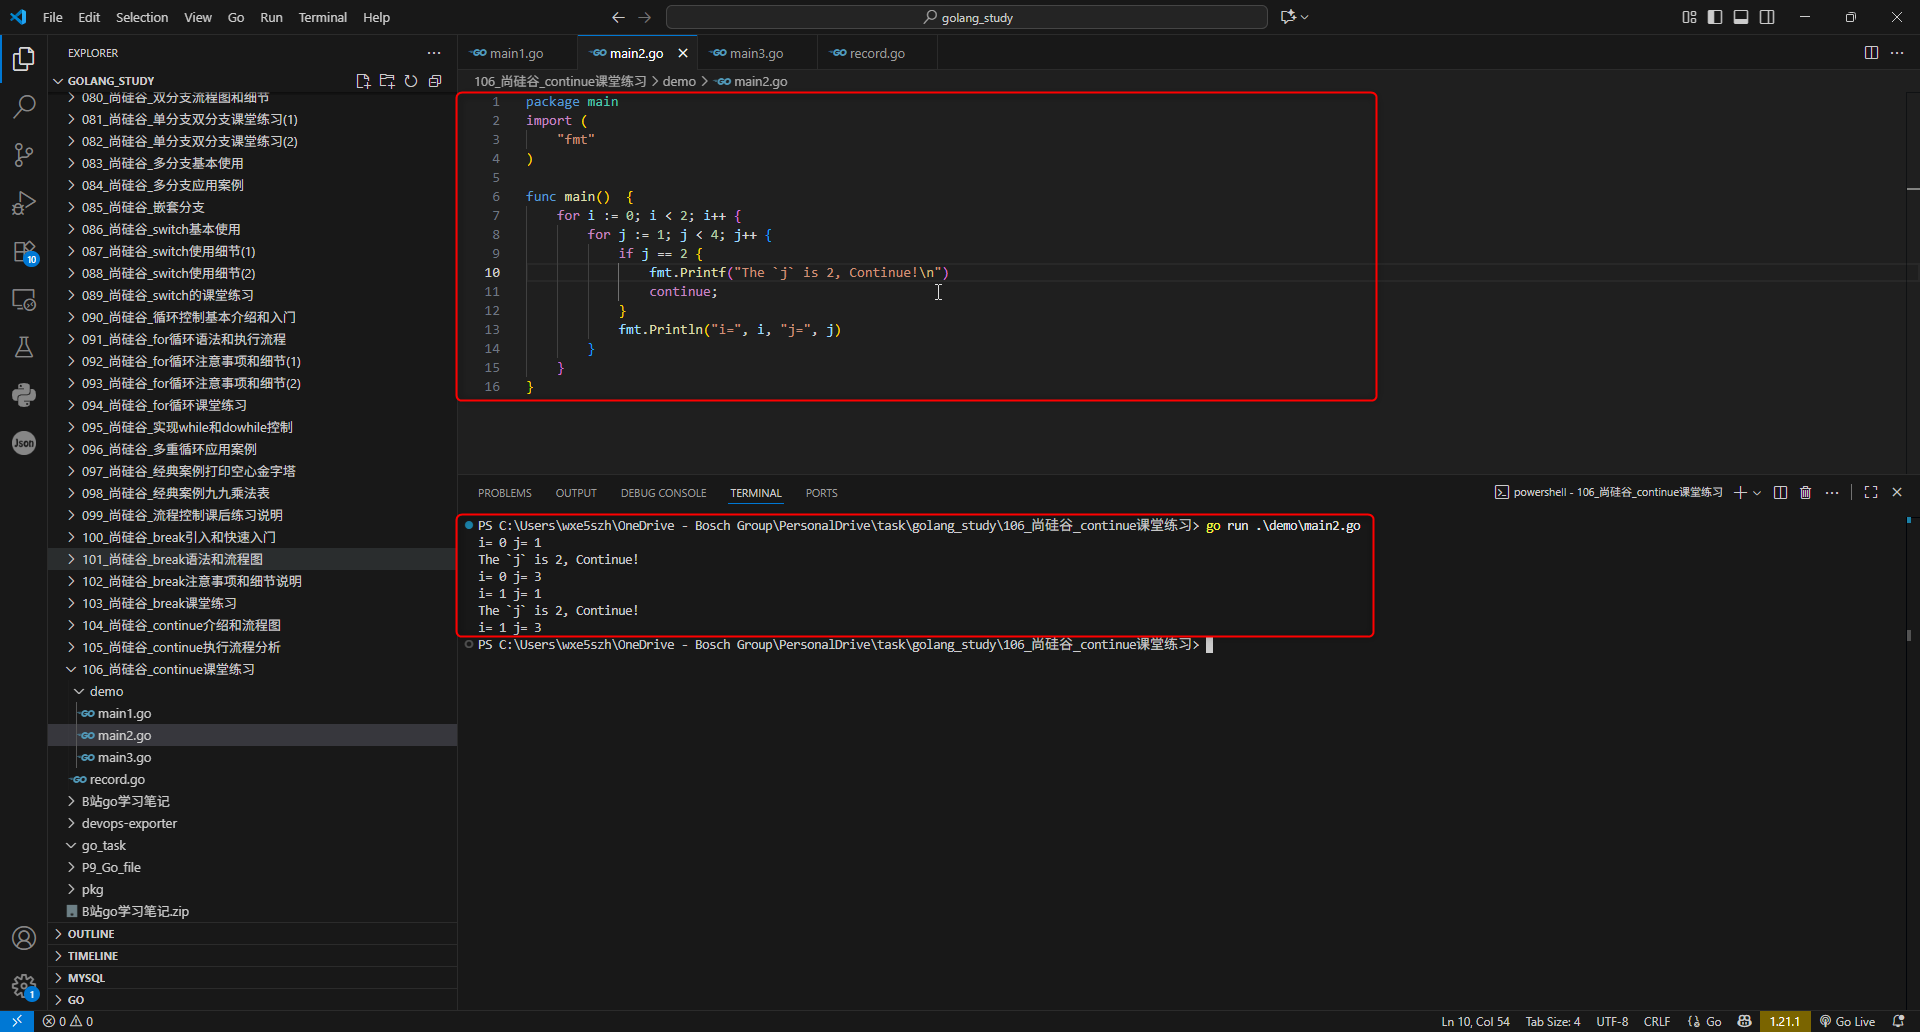1920x1032 pixels.
Task: Show notifications bell in status bar
Action: [x=1899, y=1021]
